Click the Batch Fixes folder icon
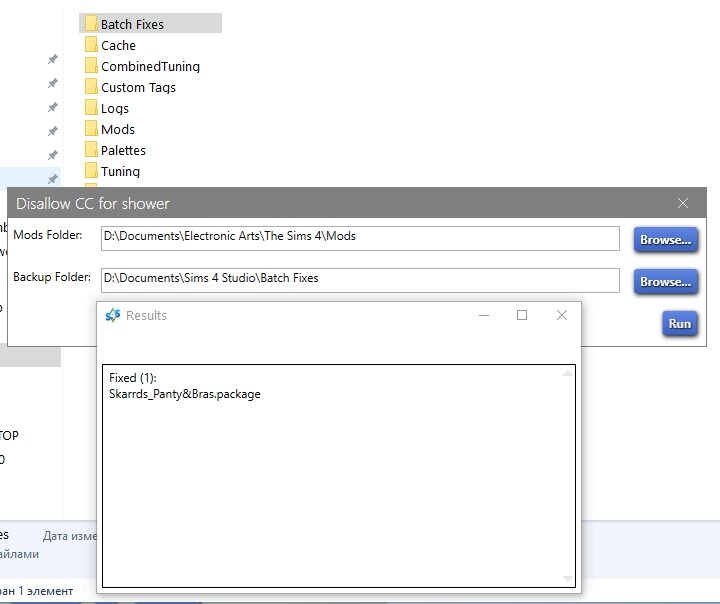 coord(91,23)
